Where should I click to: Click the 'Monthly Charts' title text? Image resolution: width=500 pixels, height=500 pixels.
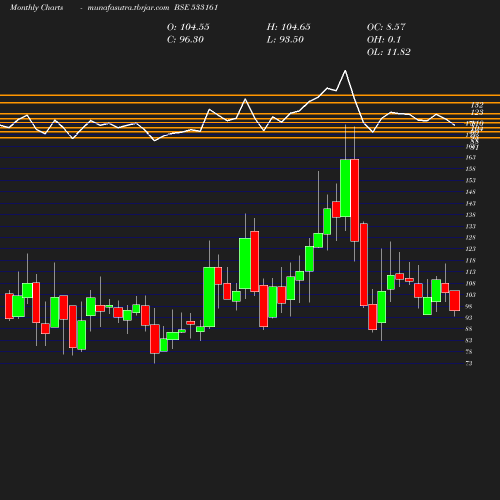click(x=36, y=7)
